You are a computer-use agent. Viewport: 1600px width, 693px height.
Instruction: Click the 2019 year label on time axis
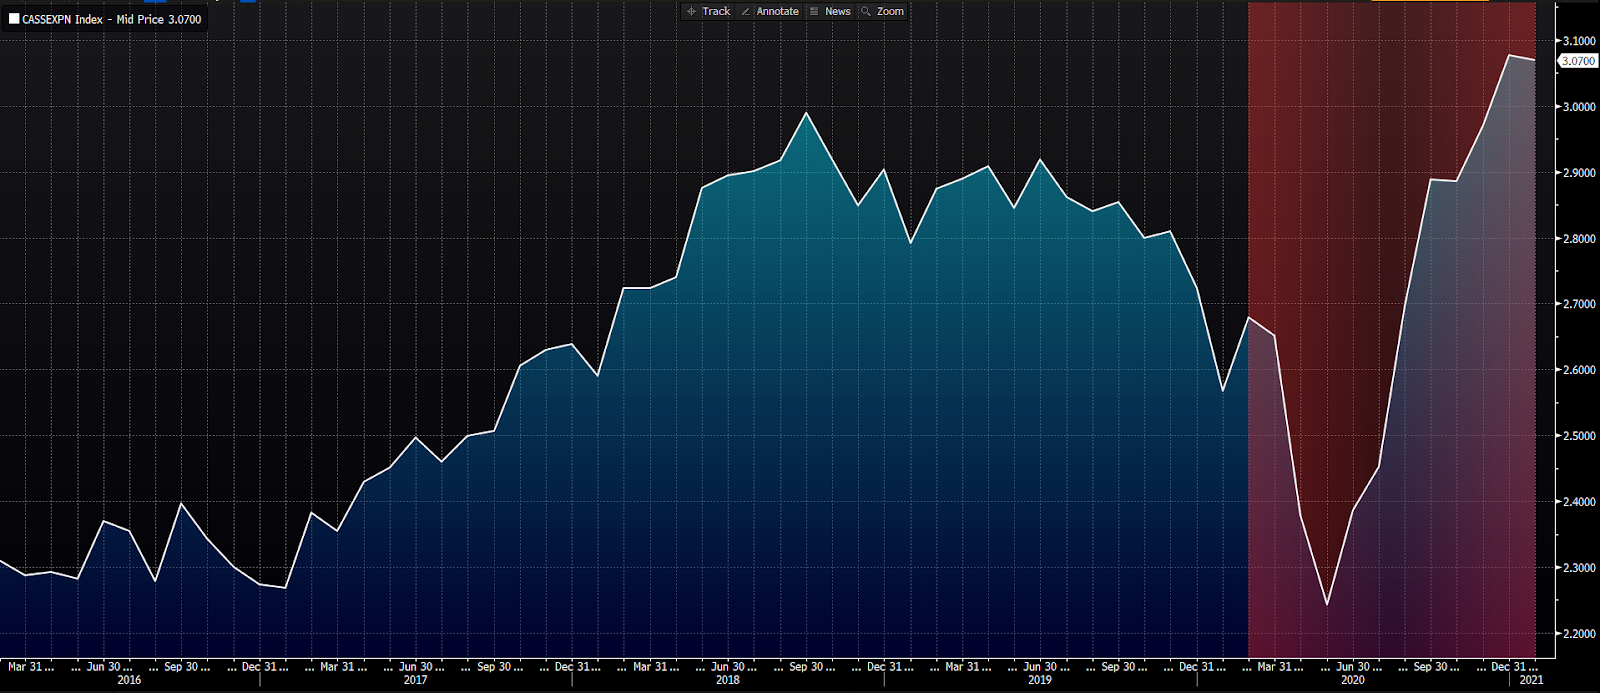1039,680
